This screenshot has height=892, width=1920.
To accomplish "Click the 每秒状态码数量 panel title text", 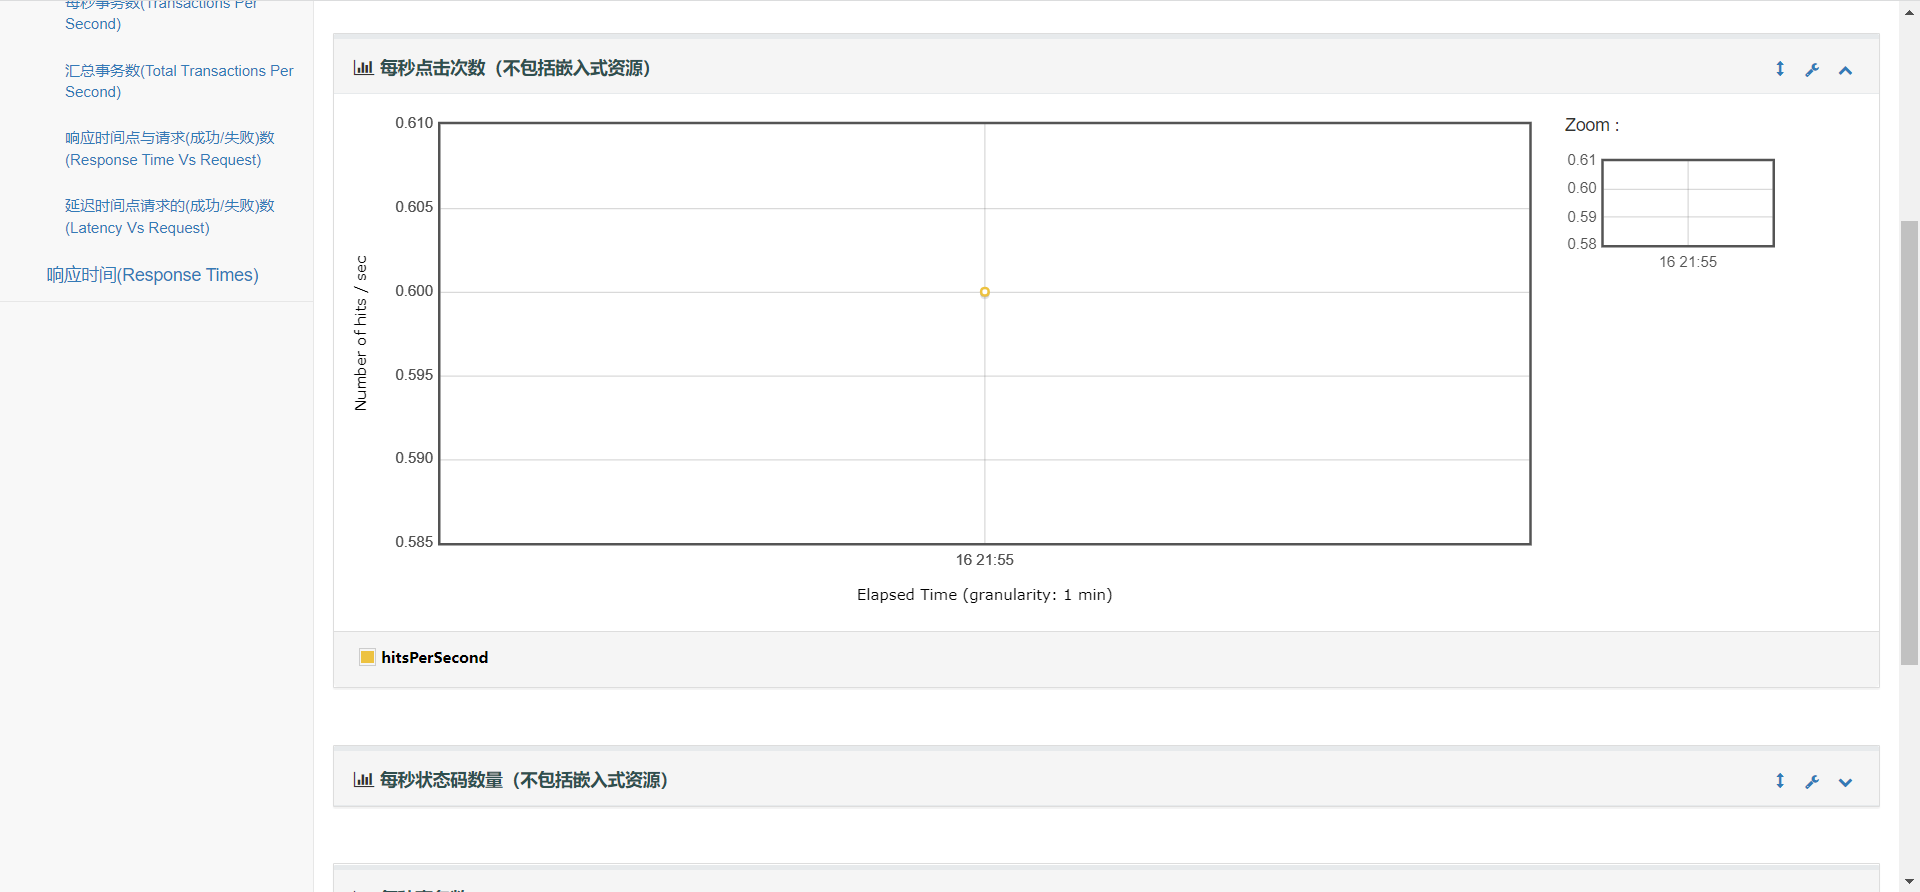I will pyautogui.click(x=524, y=780).
